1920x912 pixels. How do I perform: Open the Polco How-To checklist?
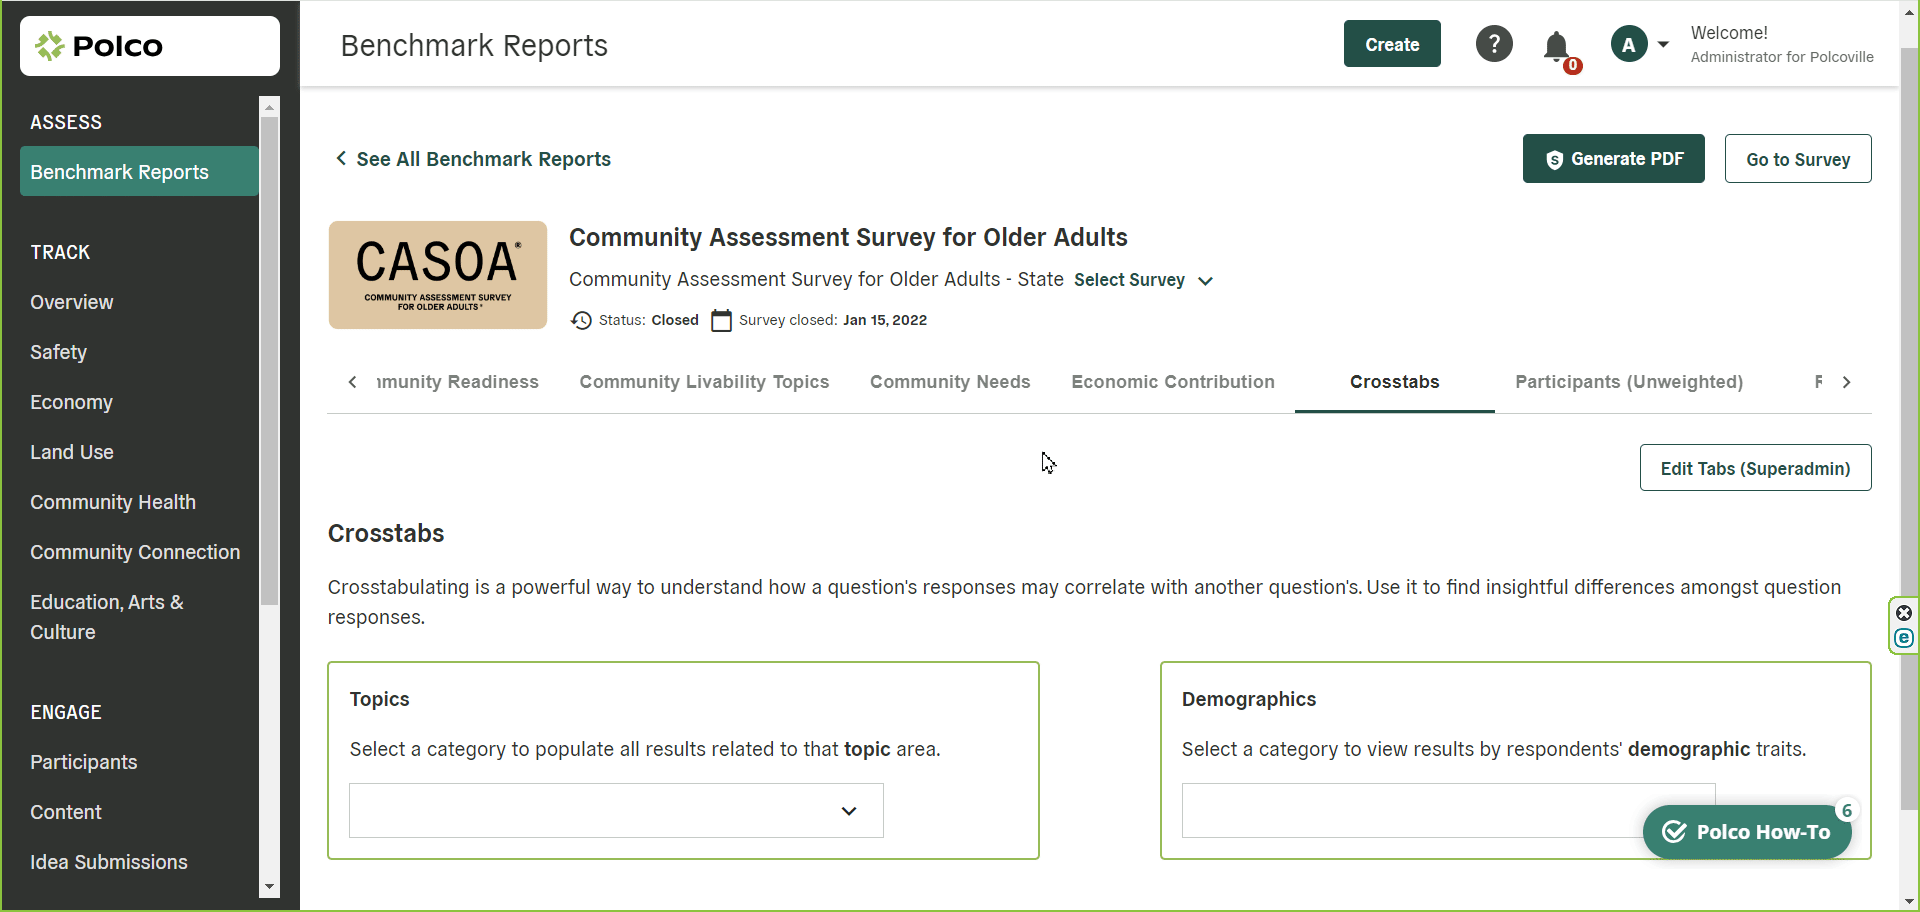pos(1747,832)
